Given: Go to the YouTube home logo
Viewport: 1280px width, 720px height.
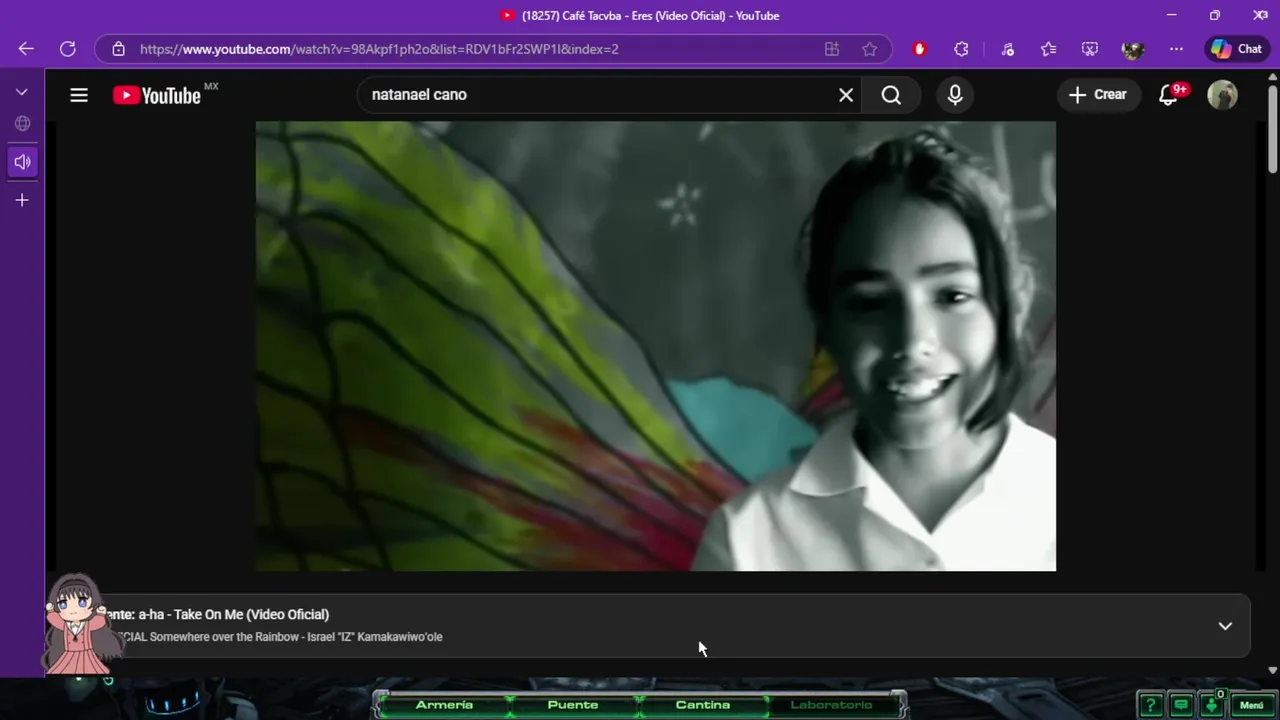Looking at the screenshot, I should (158, 95).
